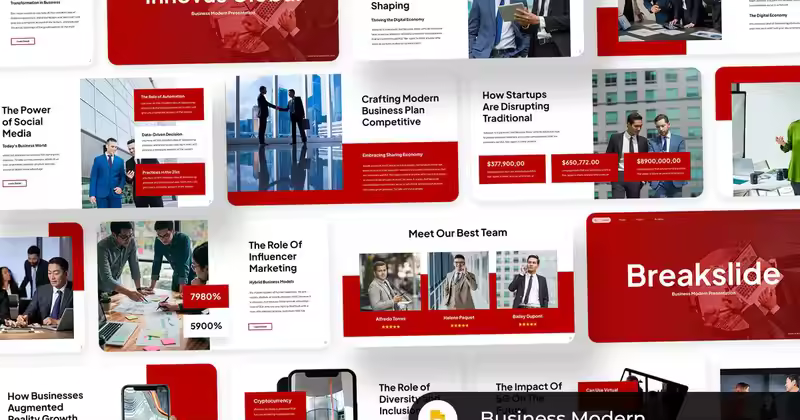Select the $377,900,00 red stat box
The height and width of the screenshot is (420, 800).
tap(512, 169)
